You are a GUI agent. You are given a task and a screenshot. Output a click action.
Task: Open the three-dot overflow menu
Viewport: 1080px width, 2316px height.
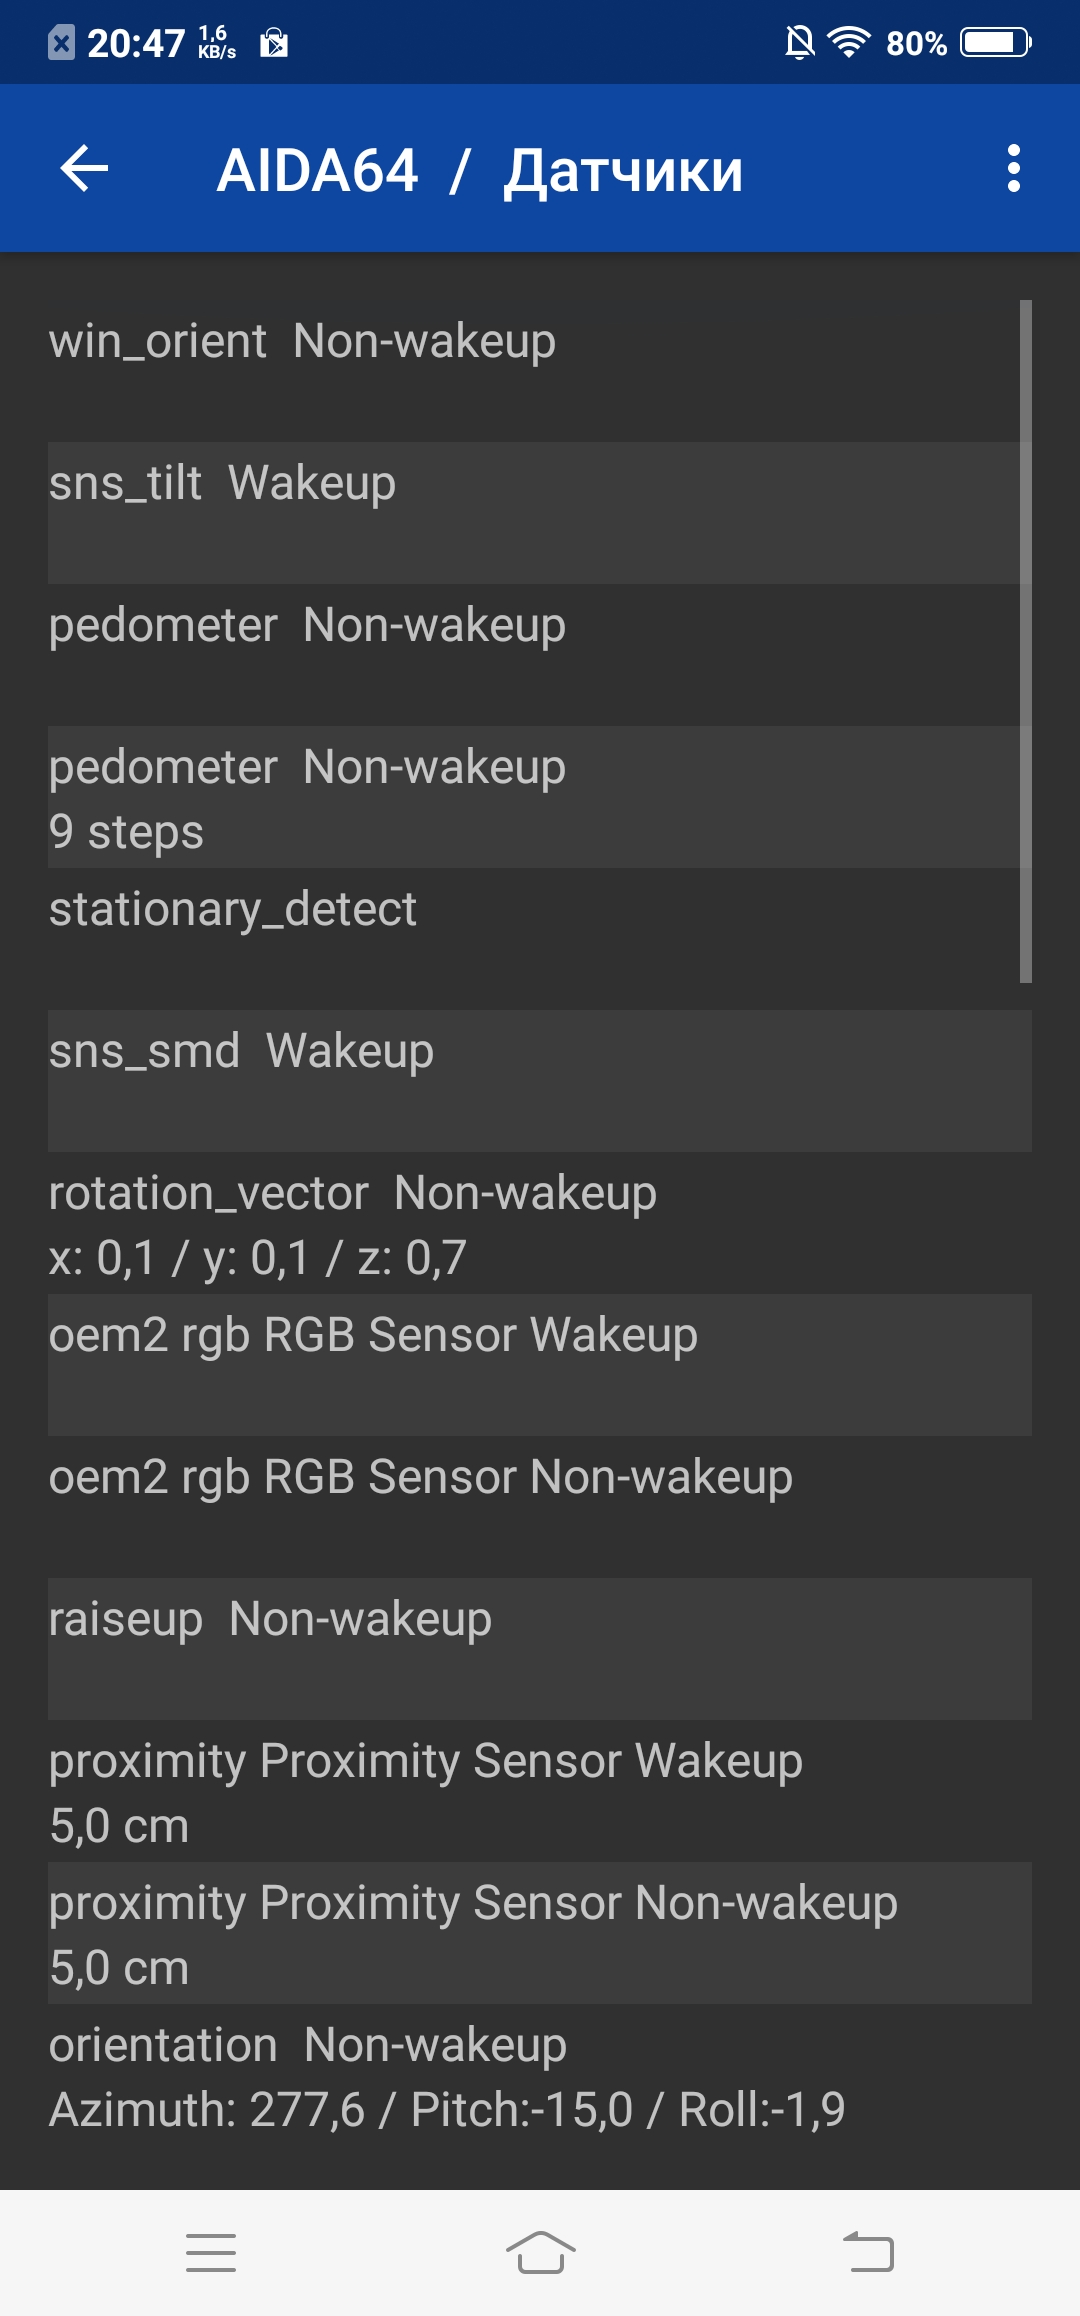tap(1014, 168)
